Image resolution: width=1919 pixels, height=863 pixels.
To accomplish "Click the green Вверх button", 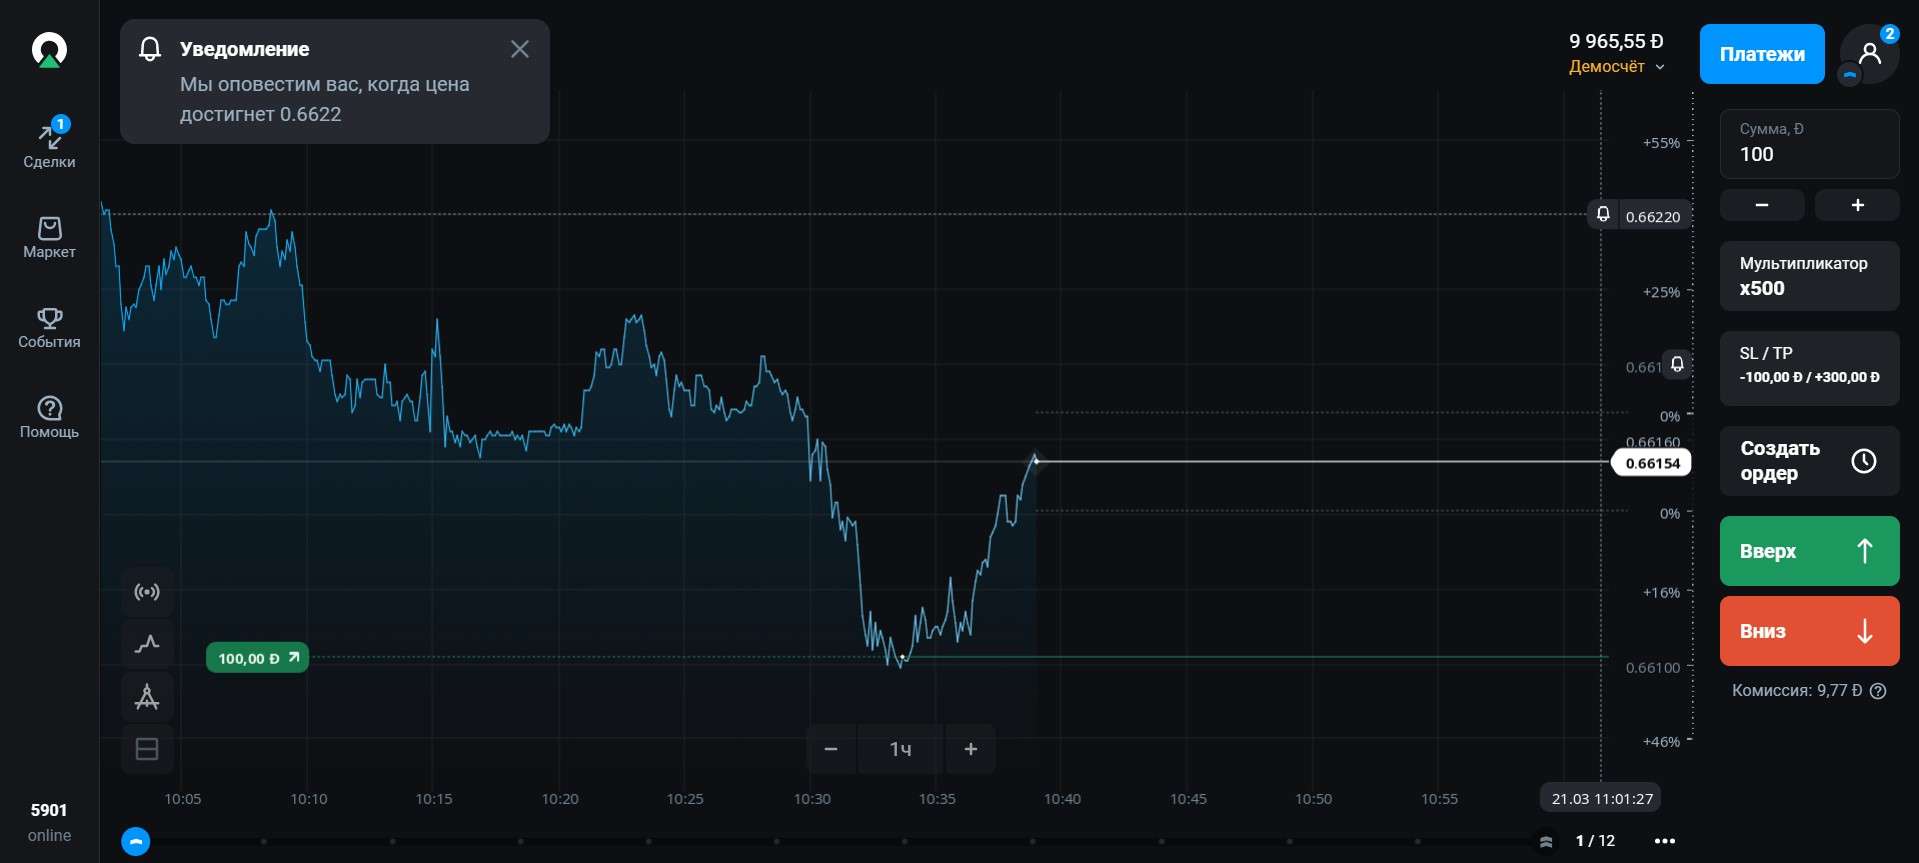I will click(x=1809, y=551).
